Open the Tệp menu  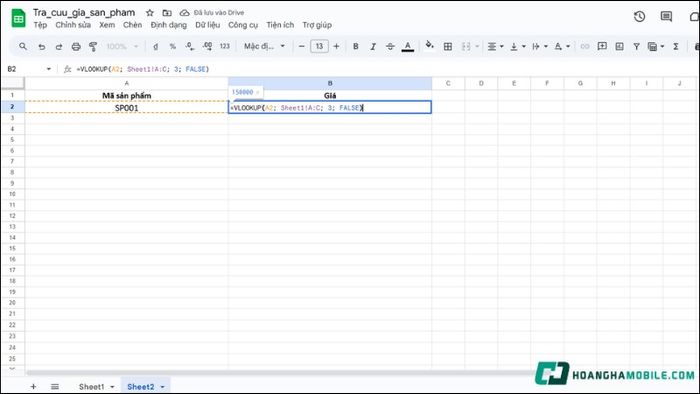point(40,25)
